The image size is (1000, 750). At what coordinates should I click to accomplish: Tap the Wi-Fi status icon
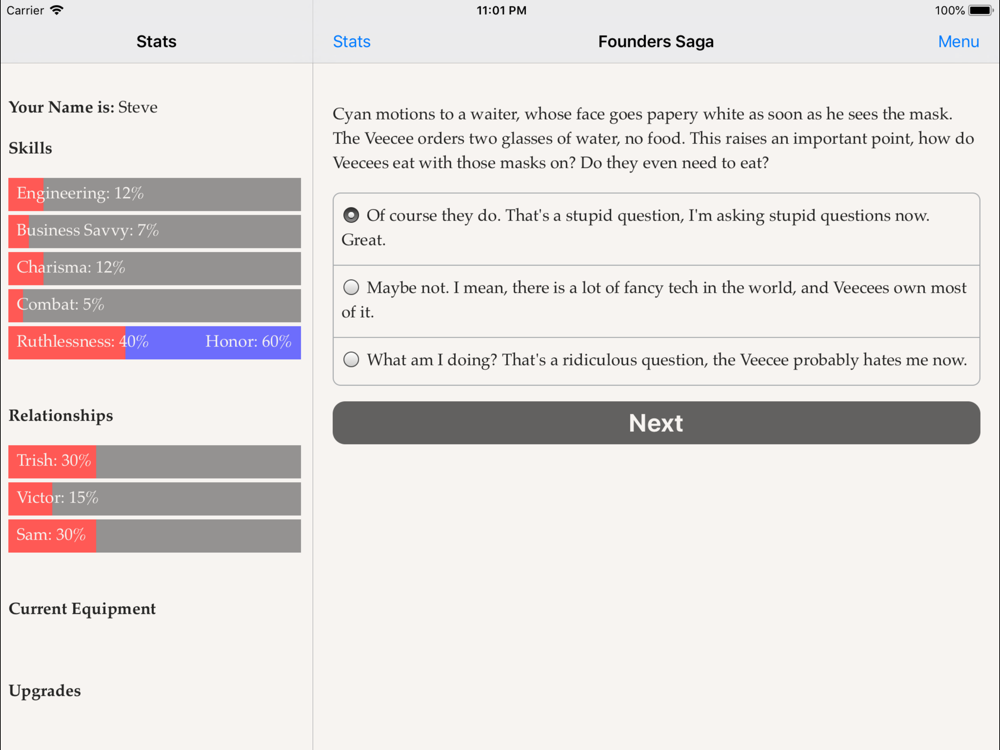pyautogui.click(x=57, y=10)
